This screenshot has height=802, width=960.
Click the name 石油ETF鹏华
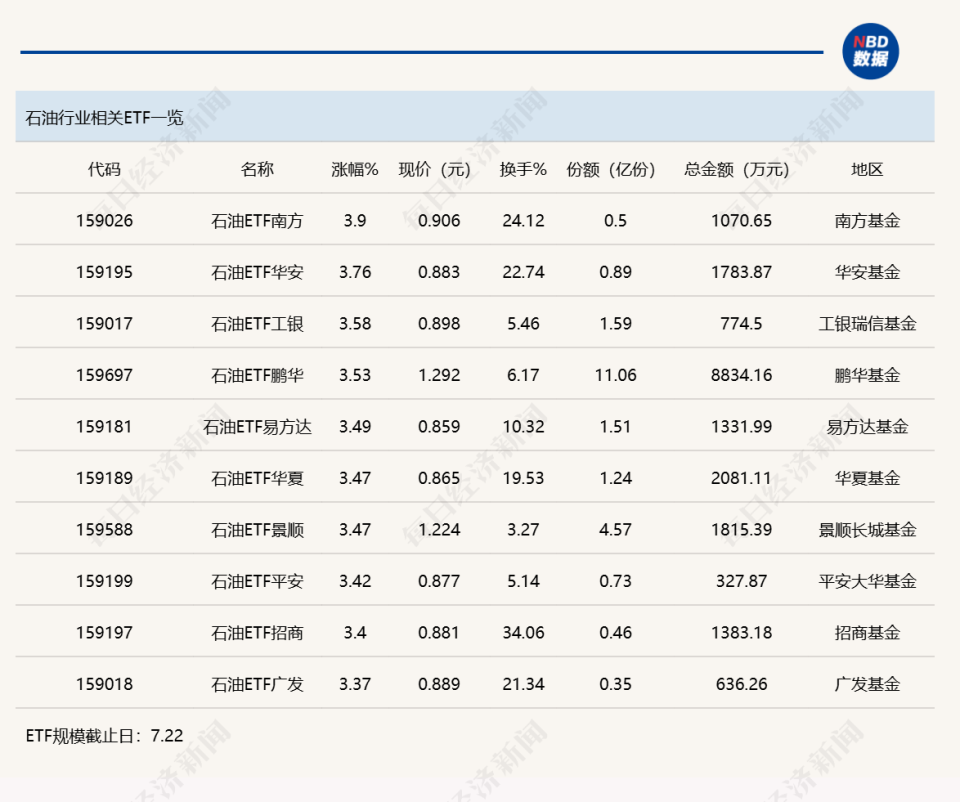point(257,375)
